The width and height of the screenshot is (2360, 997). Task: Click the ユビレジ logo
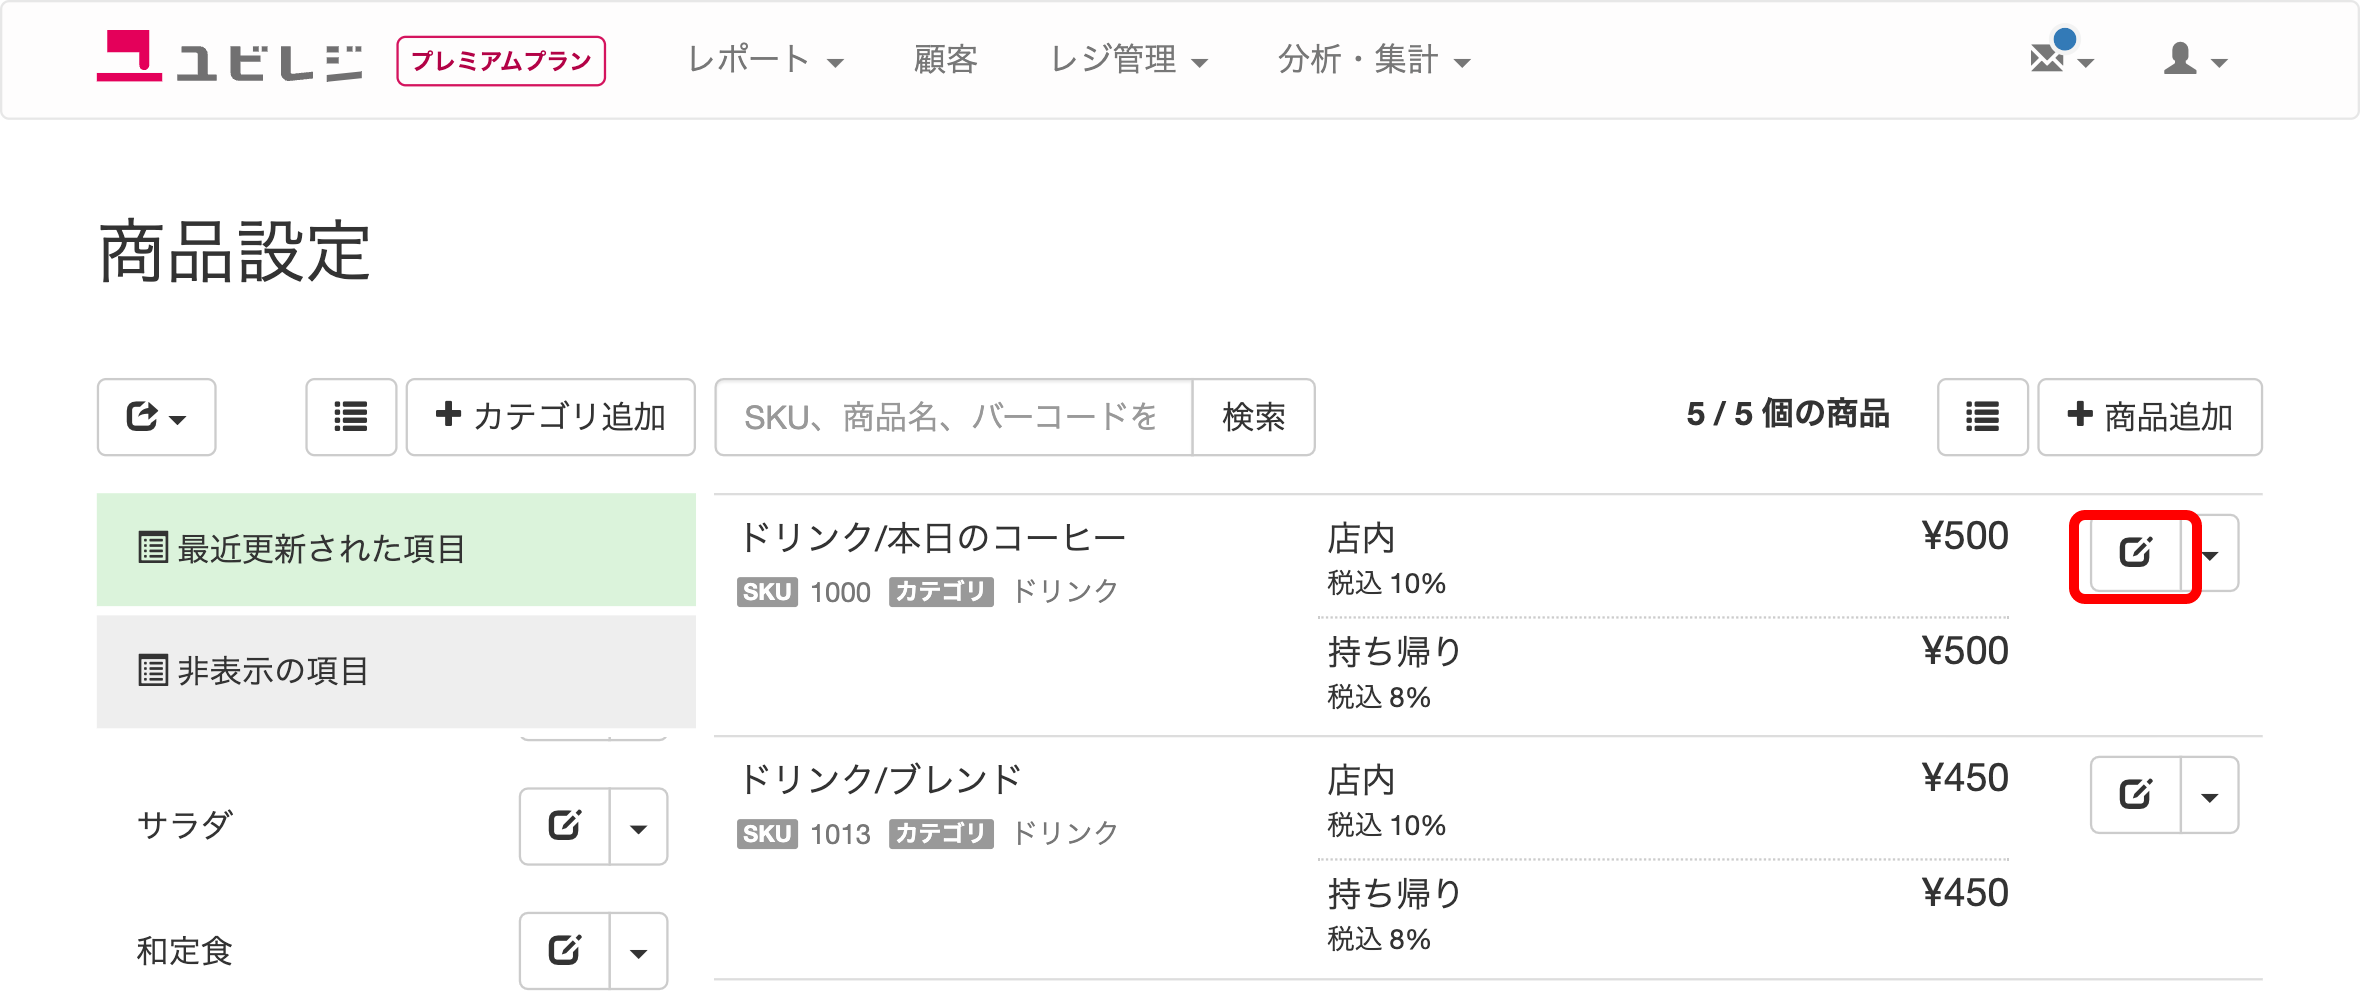[x=230, y=57]
